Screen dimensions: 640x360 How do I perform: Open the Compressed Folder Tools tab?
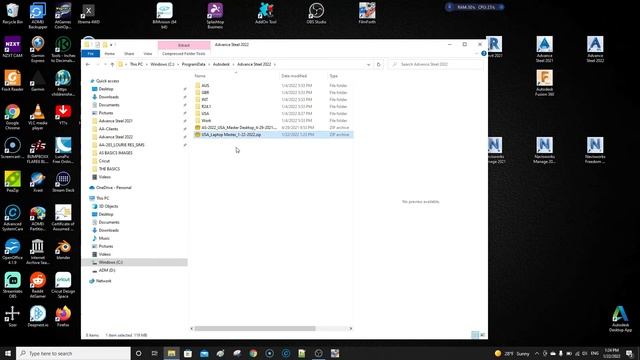coord(184,53)
